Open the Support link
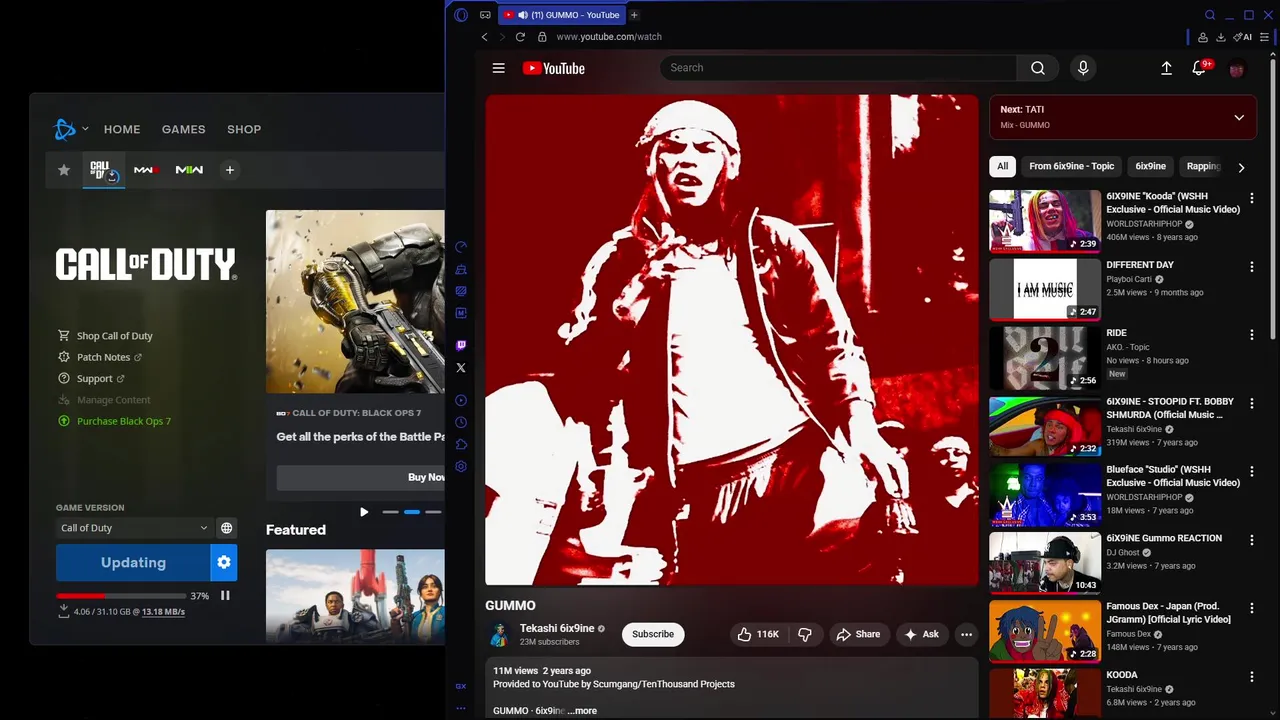 (92, 379)
